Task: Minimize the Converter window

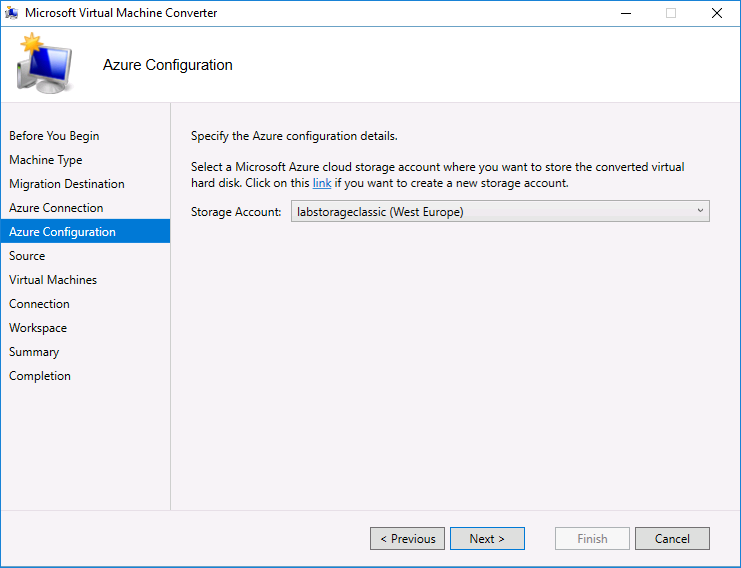Action: coord(626,13)
